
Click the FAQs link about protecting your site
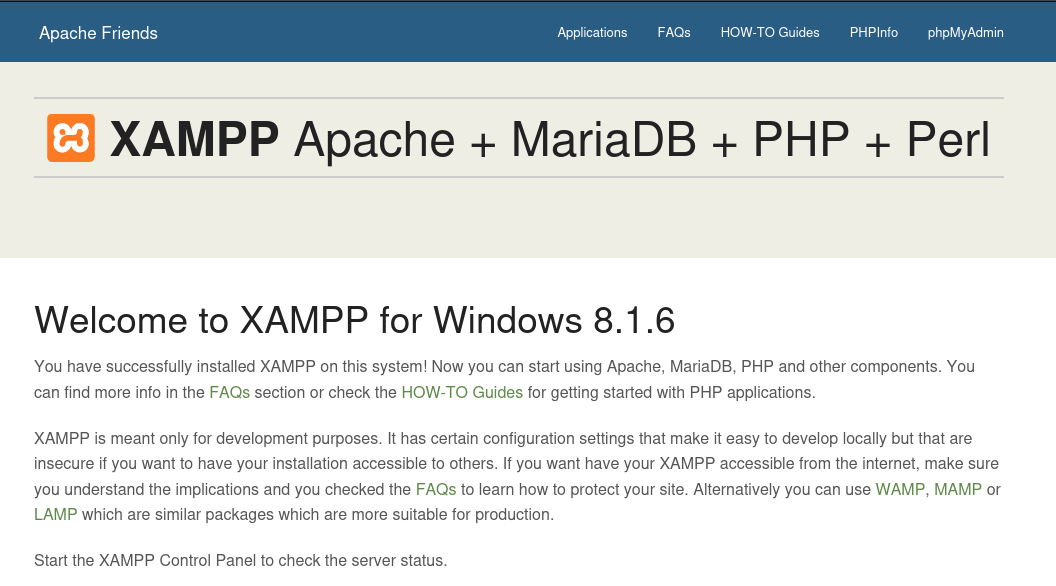point(436,489)
